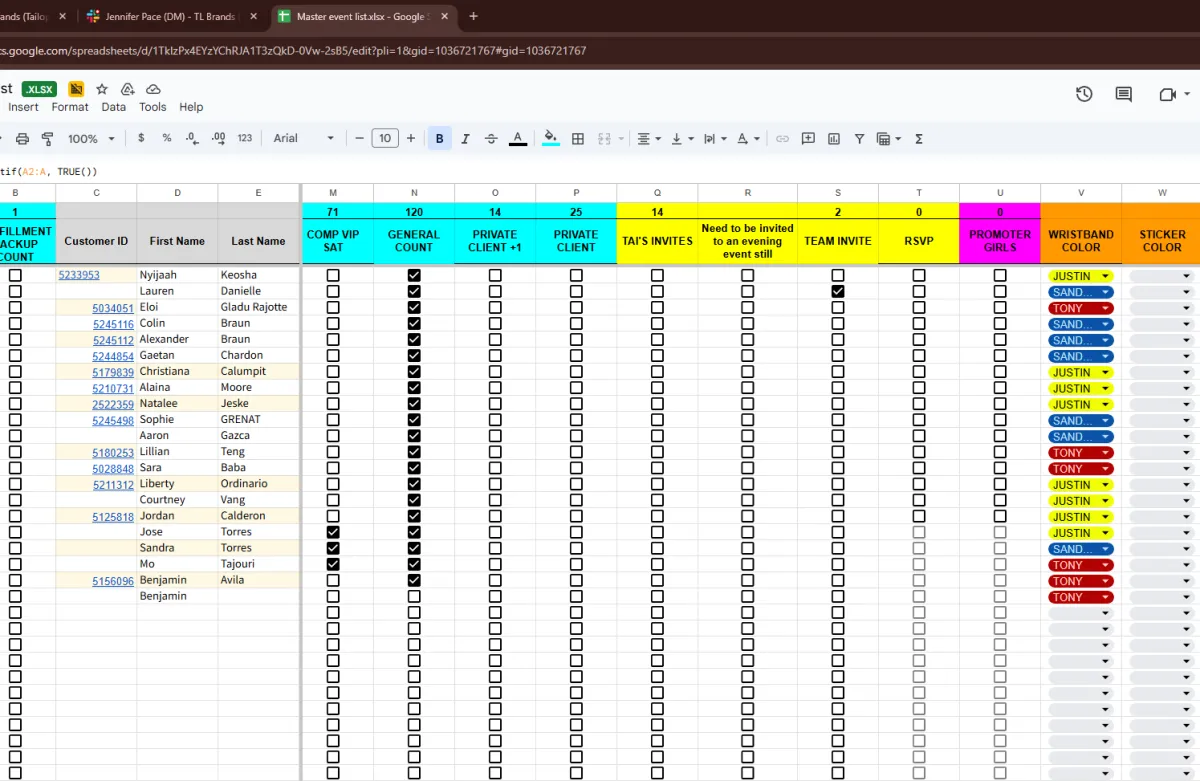Click the create filter icon
This screenshot has height=781, width=1200.
point(859,139)
